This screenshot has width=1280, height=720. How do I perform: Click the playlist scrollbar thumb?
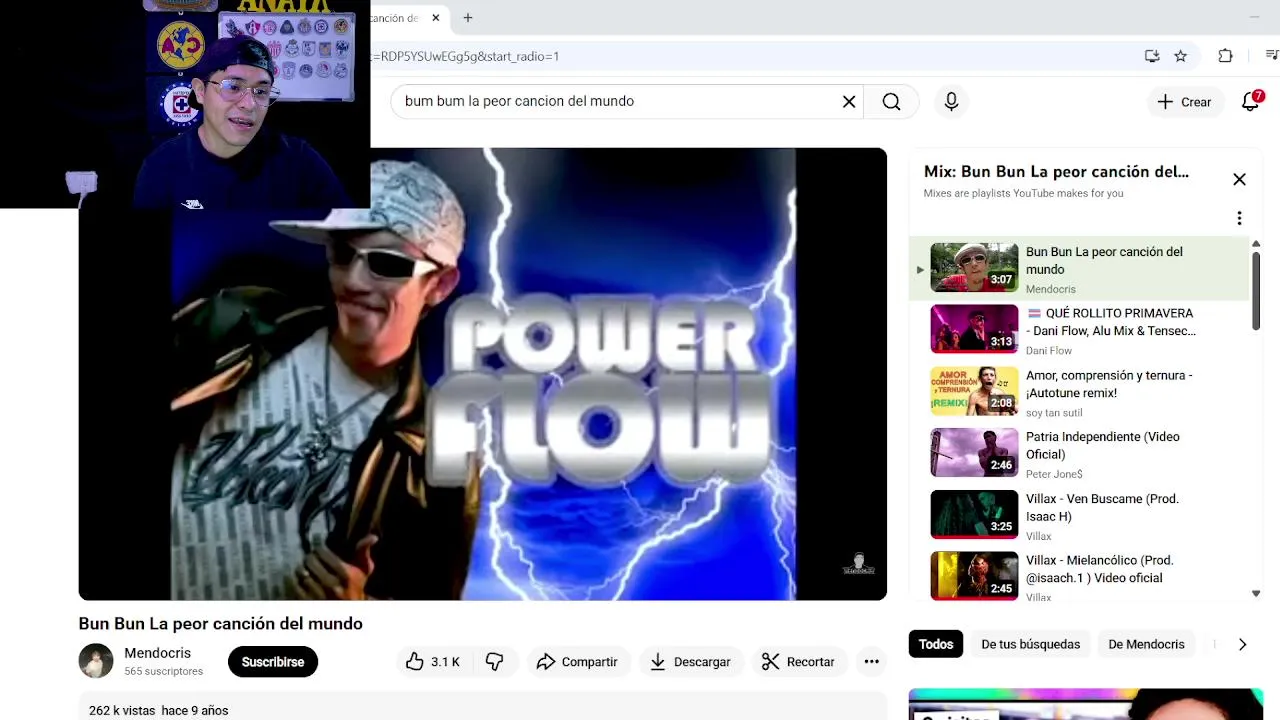coord(1256,290)
